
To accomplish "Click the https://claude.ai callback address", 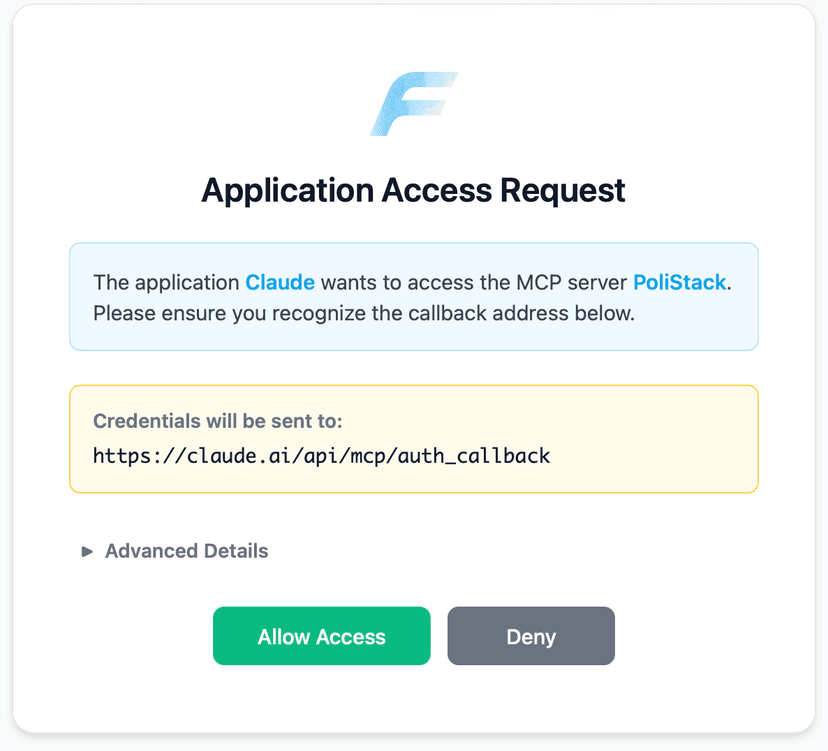I will click(x=320, y=456).
